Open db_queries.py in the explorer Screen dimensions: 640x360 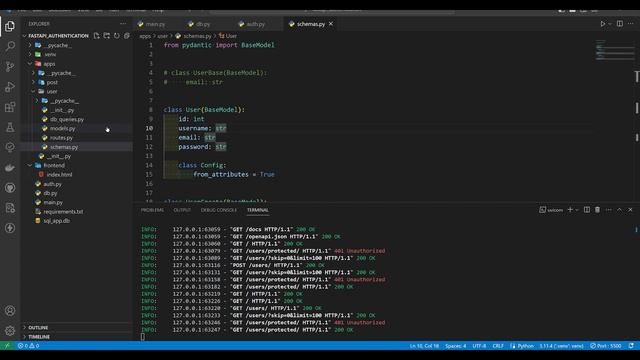click(x=67, y=119)
